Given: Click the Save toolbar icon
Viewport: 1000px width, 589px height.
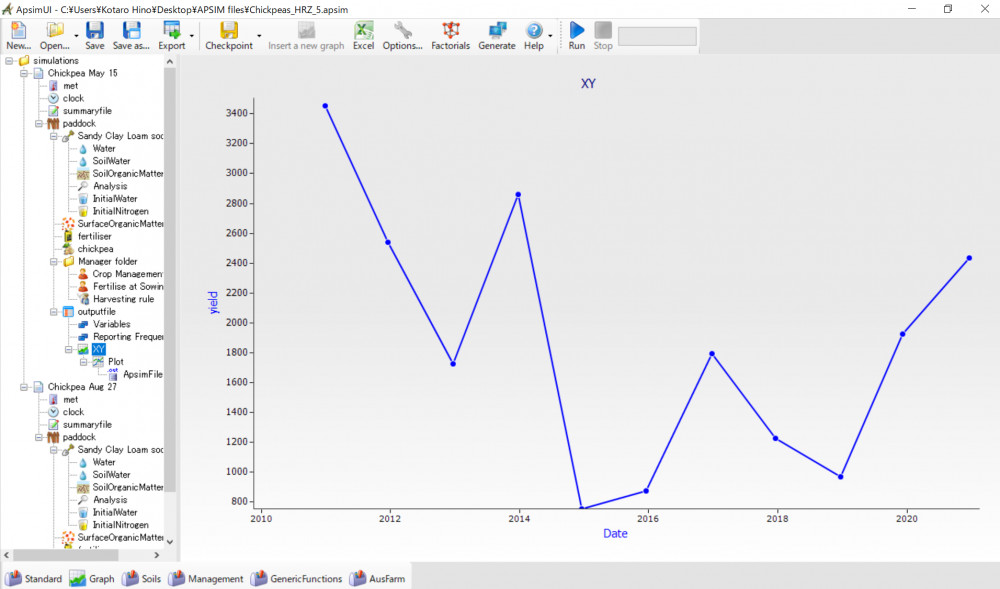Looking at the screenshot, I should [94, 31].
